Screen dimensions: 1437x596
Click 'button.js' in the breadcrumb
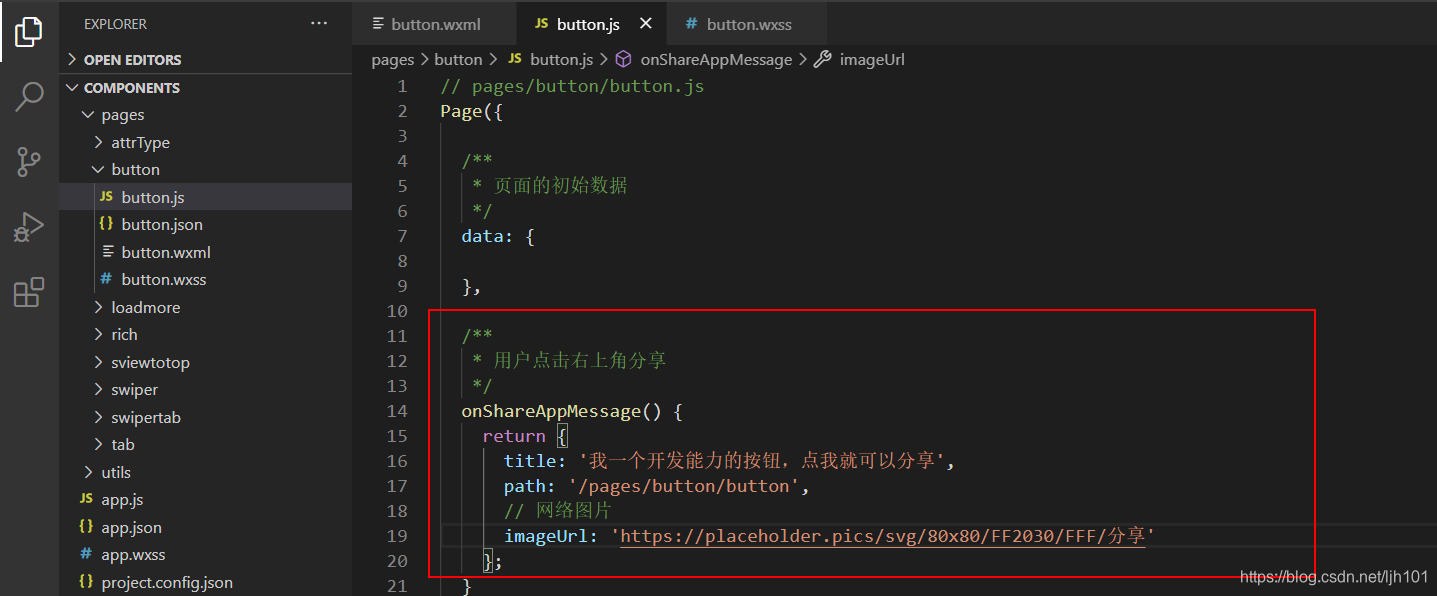pyautogui.click(x=561, y=60)
